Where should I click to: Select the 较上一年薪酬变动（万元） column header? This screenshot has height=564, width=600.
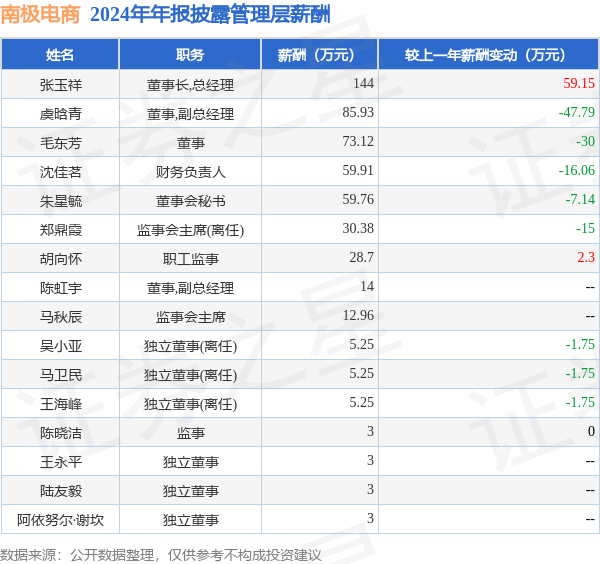(489, 55)
